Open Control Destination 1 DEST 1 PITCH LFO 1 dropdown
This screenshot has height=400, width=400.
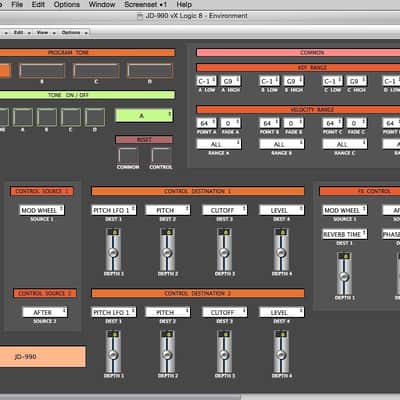pyautogui.click(x=114, y=210)
